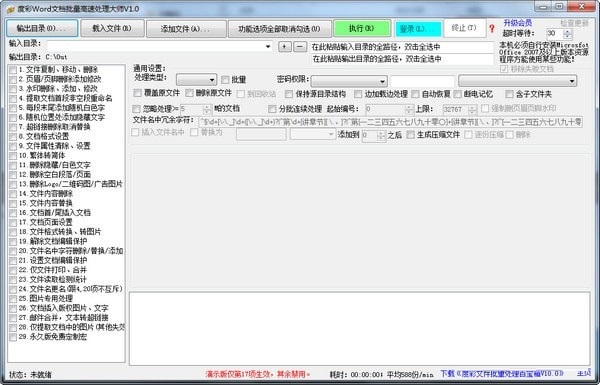This screenshot has width=600, height=385.
Task: Click the 耗时 elapsed time status text
Action: tap(382, 374)
